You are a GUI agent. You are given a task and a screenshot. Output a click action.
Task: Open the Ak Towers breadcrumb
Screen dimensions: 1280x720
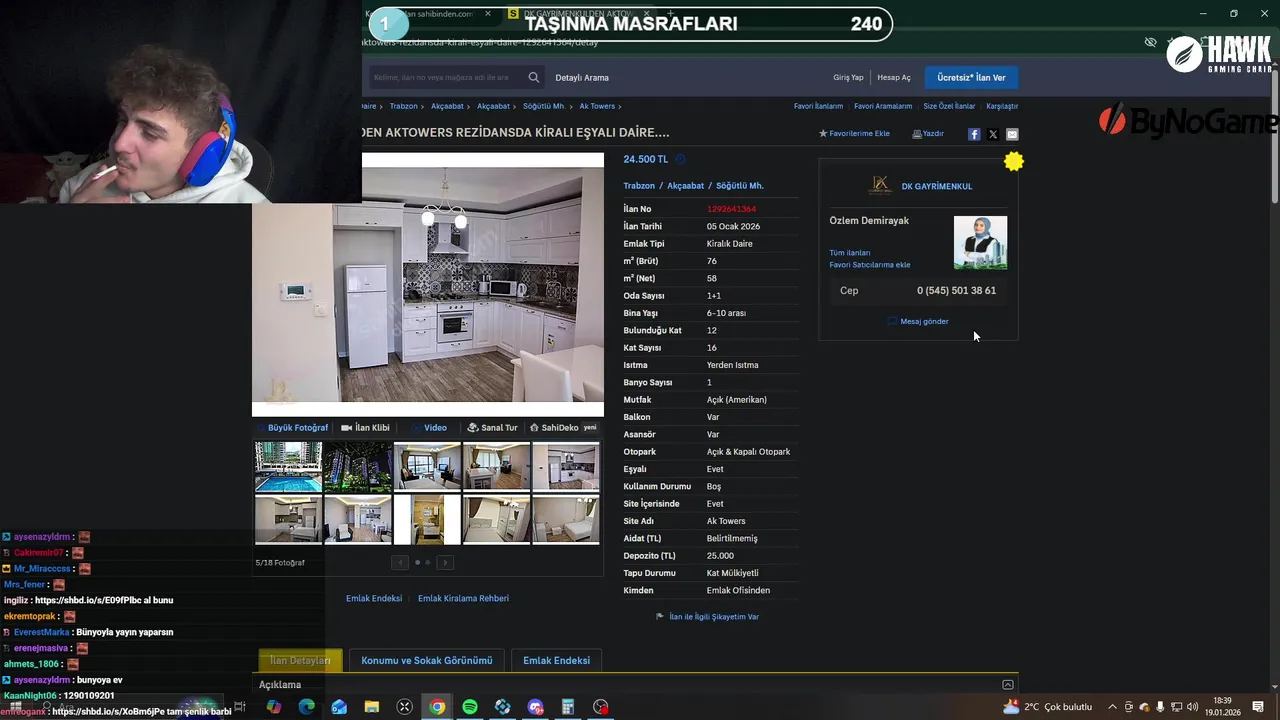(597, 106)
